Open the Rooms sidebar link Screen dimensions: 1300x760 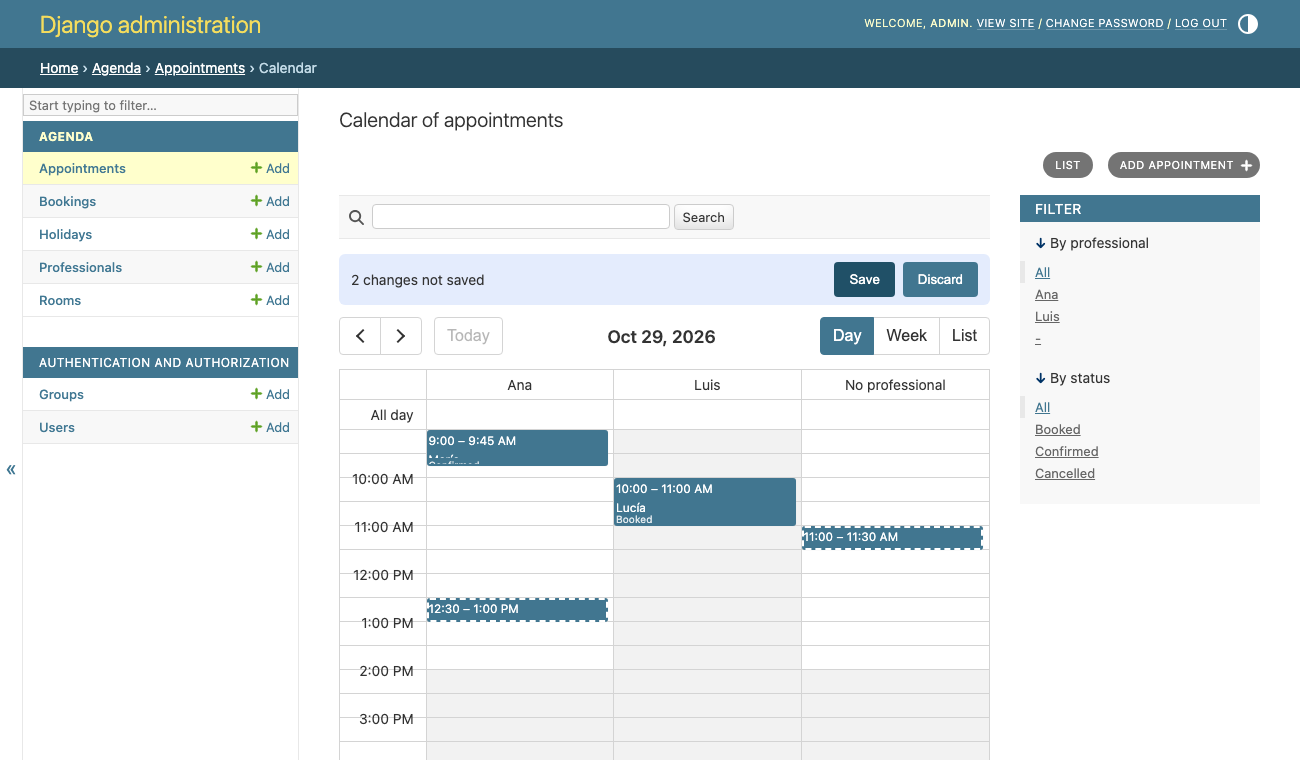(x=60, y=300)
